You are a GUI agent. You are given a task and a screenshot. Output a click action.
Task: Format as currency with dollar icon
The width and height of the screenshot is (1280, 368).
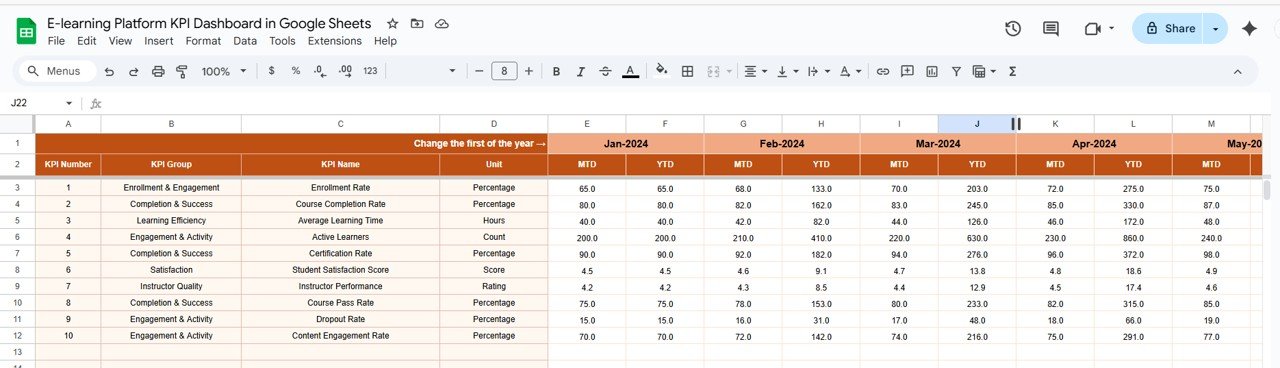pos(272,71)
